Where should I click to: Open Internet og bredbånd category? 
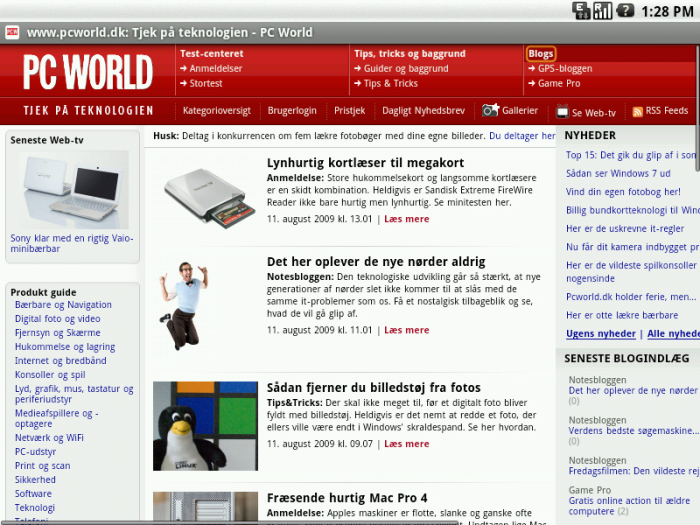(x=61, y=361)
